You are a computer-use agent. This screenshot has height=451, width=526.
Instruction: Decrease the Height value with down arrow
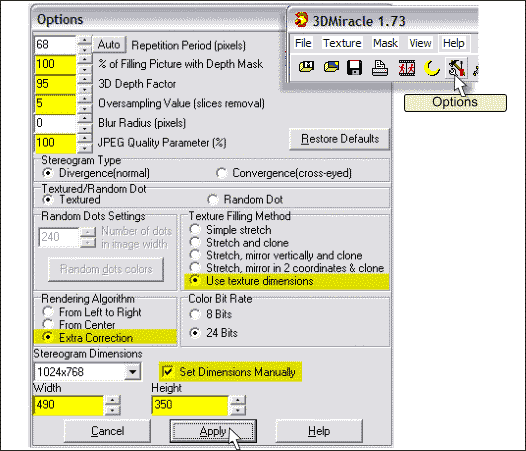238,410
